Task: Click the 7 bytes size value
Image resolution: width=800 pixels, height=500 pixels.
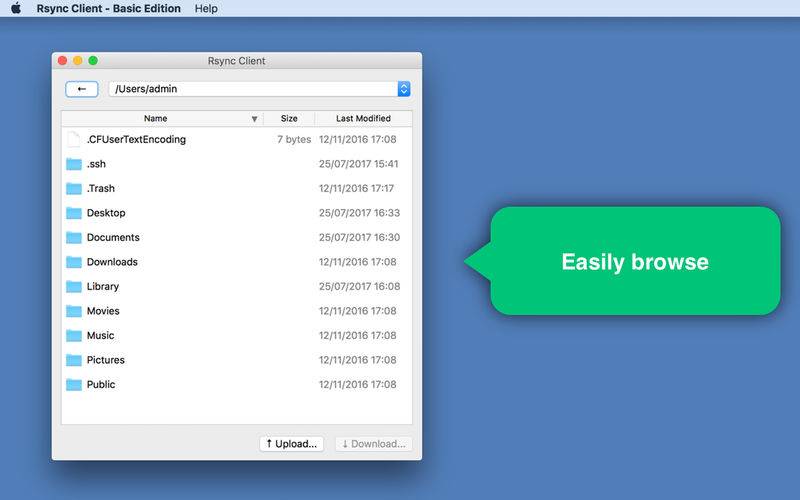Action: 294,139
